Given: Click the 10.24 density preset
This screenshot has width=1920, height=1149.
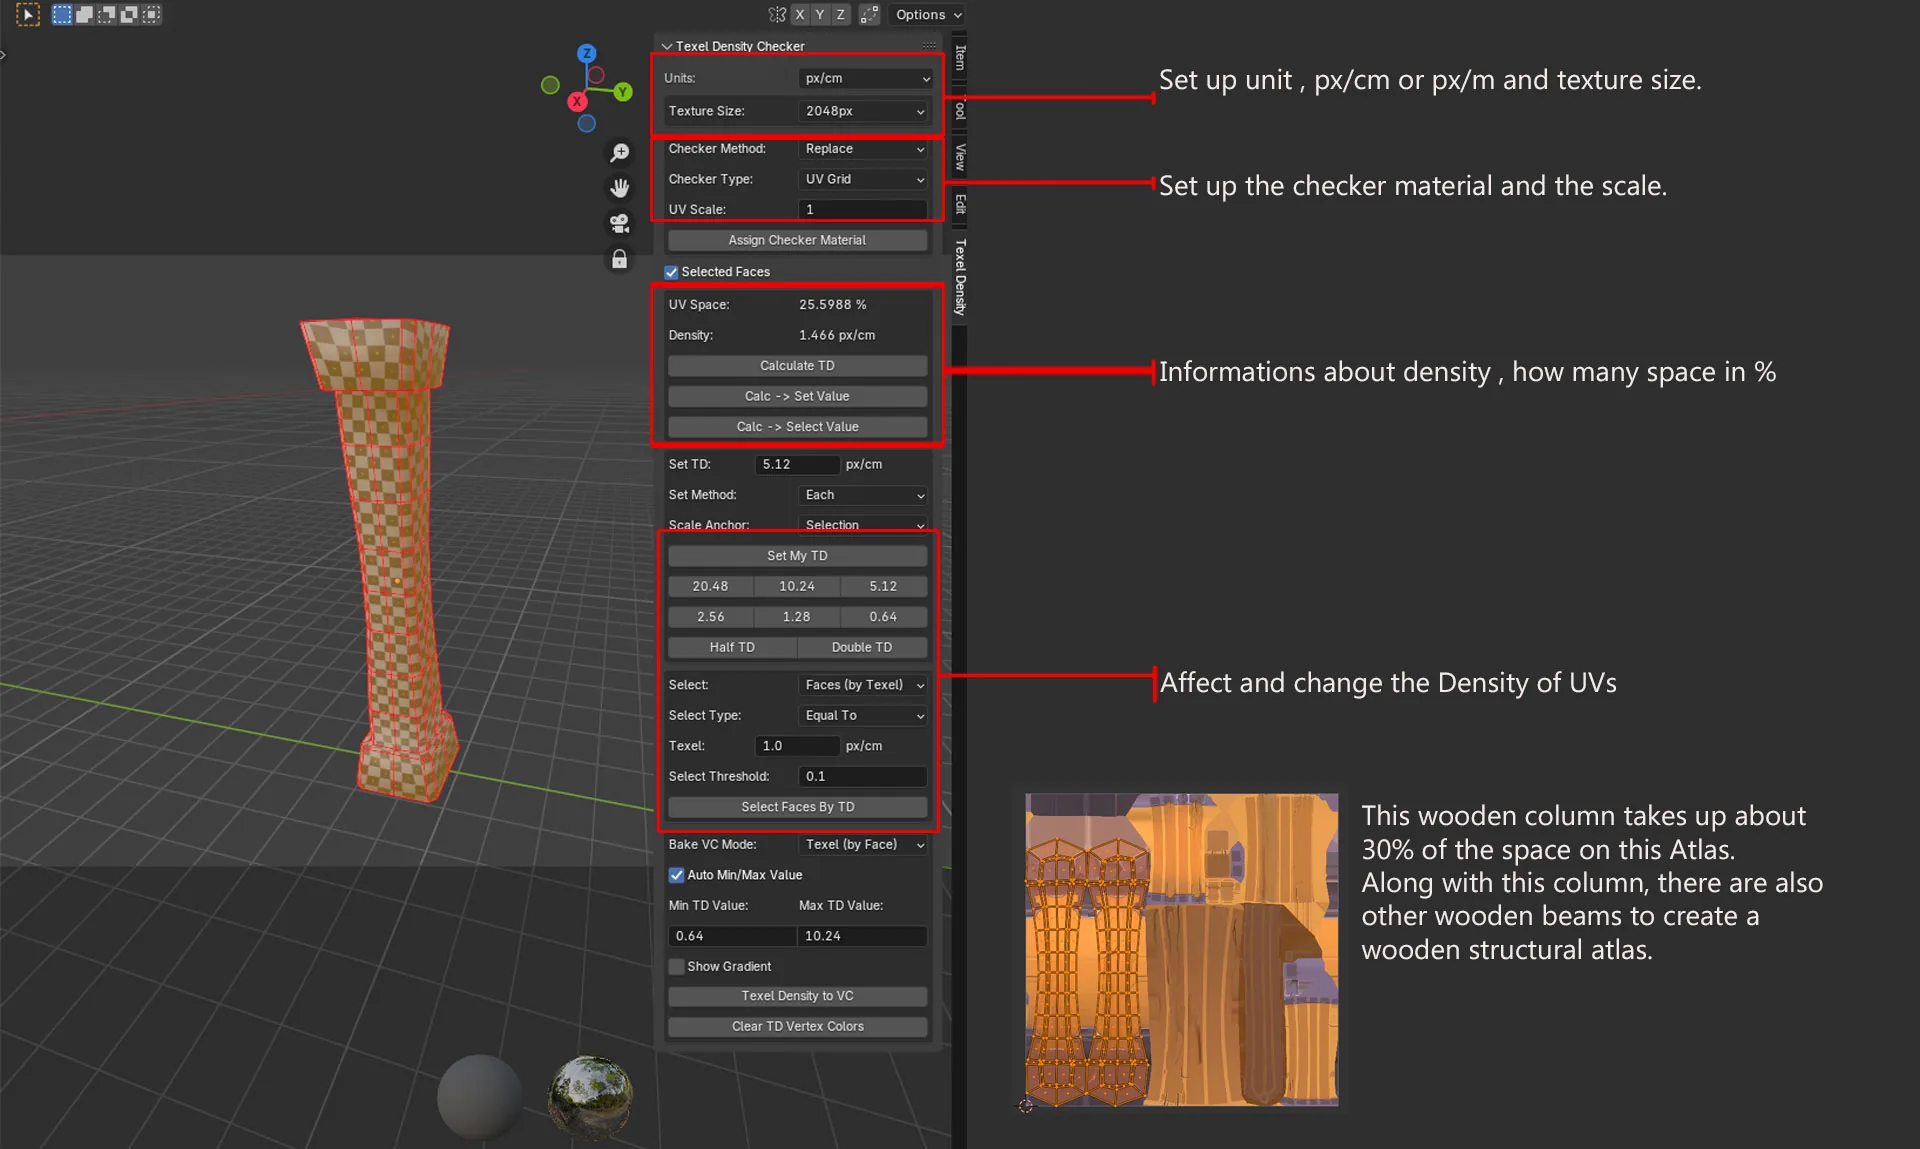Looking at the screenshot, I should pos(797,586).
